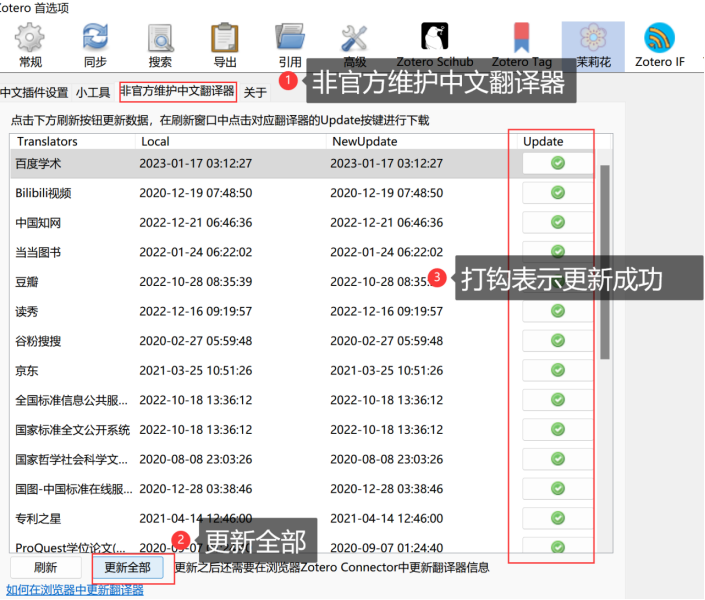Viewport: 705px width, 600px height.
Task: Open the 搜索 search preferences pane
Action: pos(160,46)
